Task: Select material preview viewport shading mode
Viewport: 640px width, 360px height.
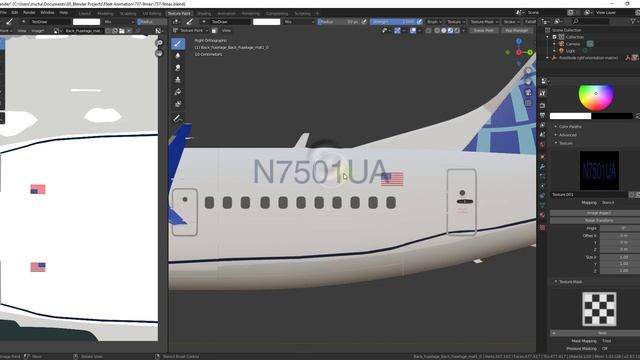Action: point(450,31)
